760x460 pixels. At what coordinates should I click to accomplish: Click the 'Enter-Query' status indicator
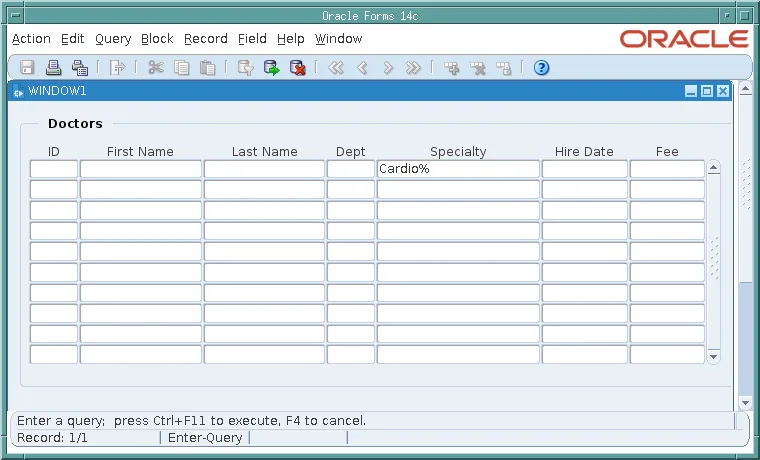[x=205, y=438]
